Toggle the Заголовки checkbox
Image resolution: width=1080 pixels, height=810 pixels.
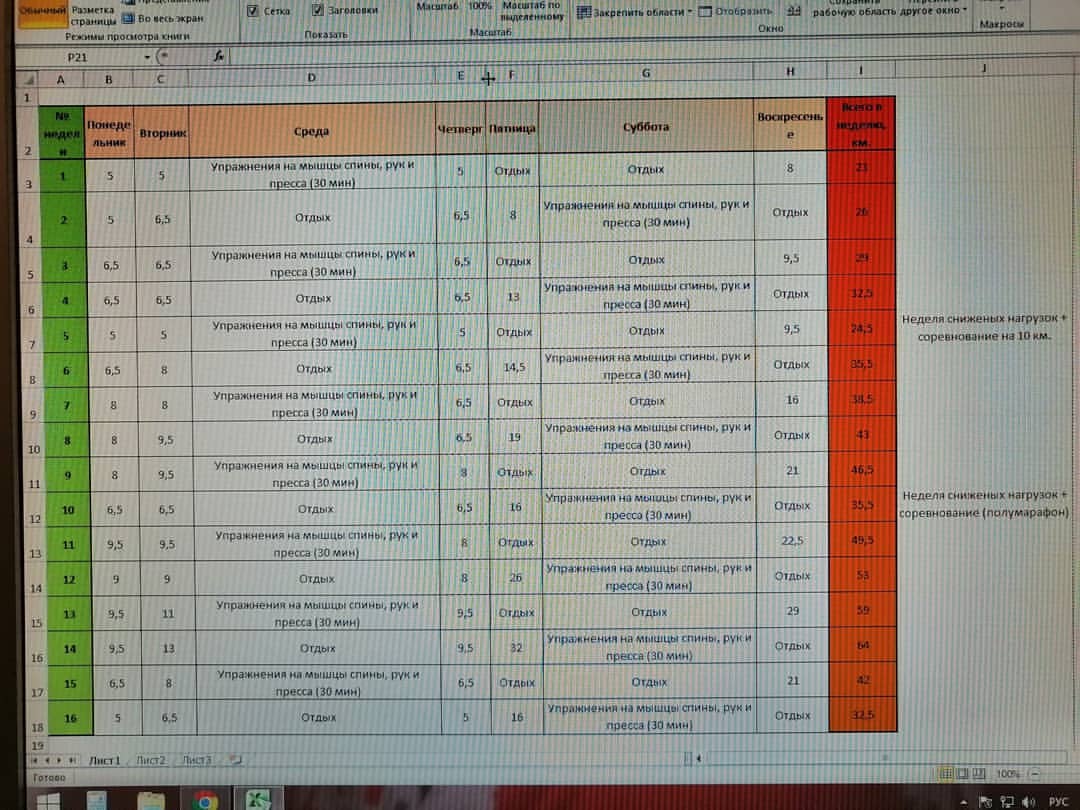coord(318,10)
